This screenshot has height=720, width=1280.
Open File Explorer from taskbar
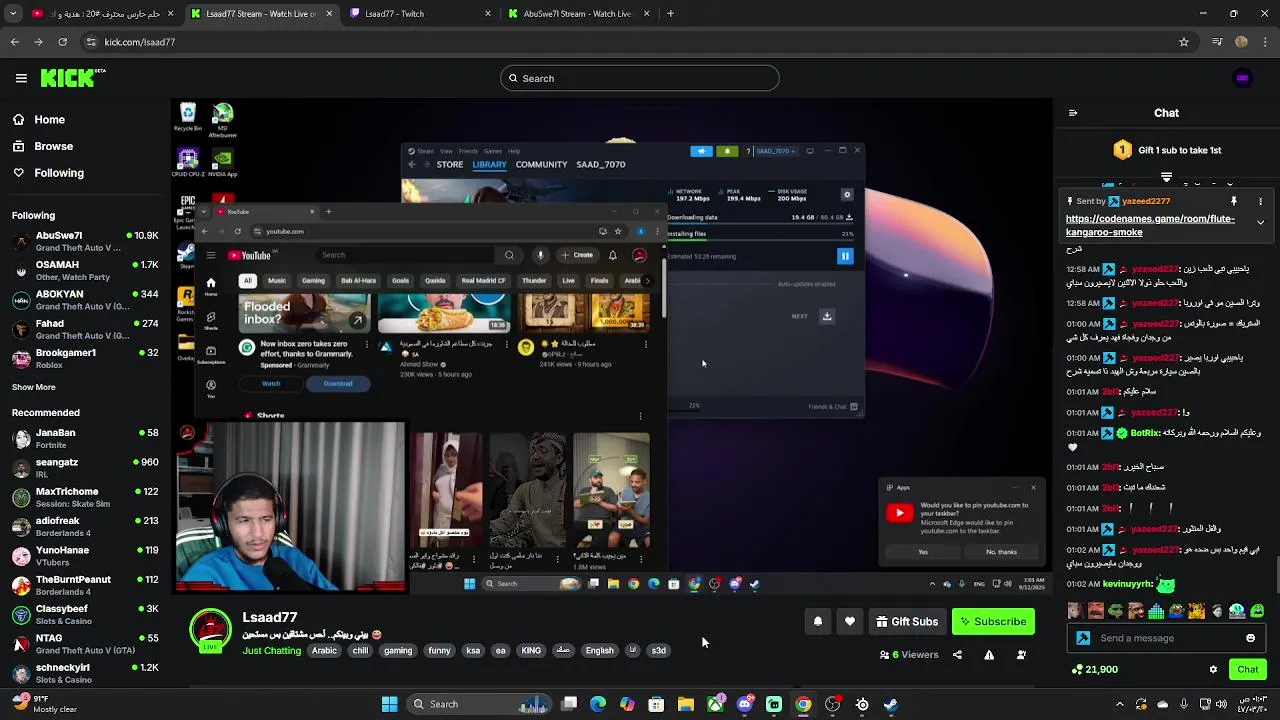point(686,704)
